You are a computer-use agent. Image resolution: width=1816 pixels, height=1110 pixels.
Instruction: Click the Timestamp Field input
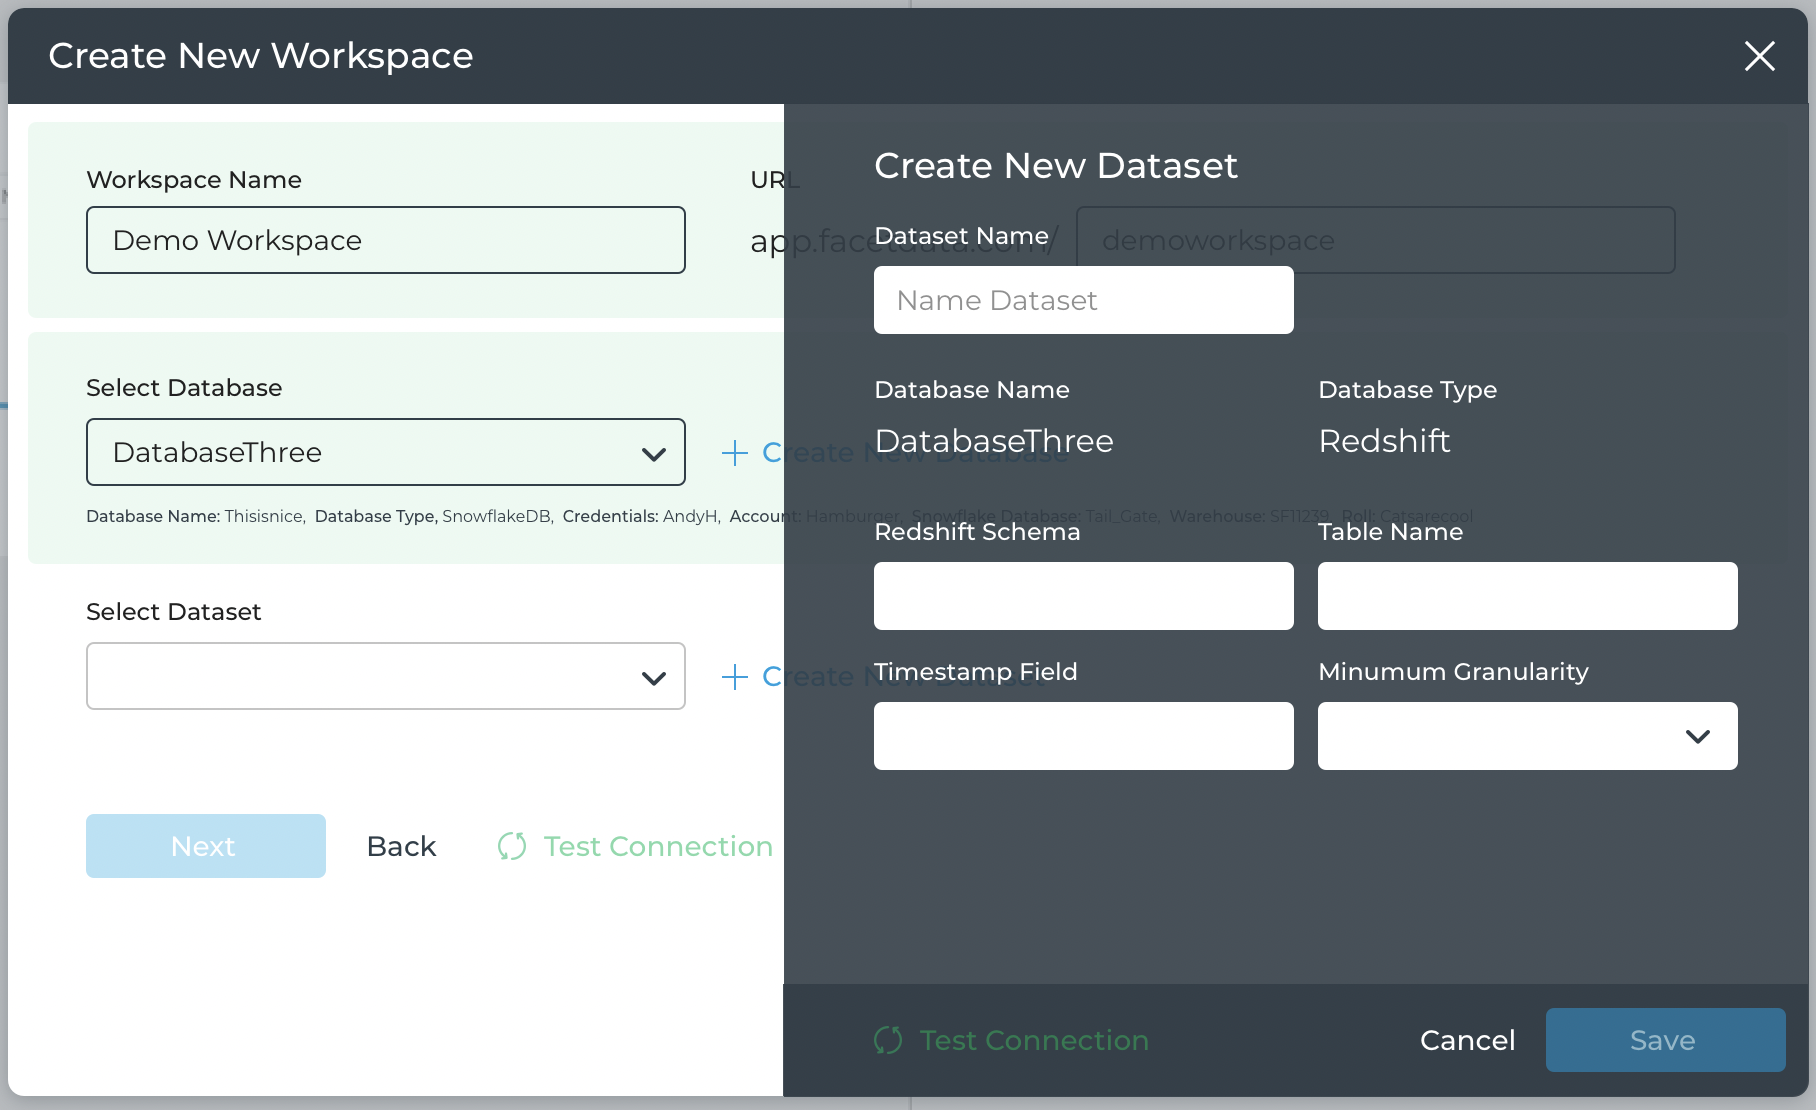1083,736
